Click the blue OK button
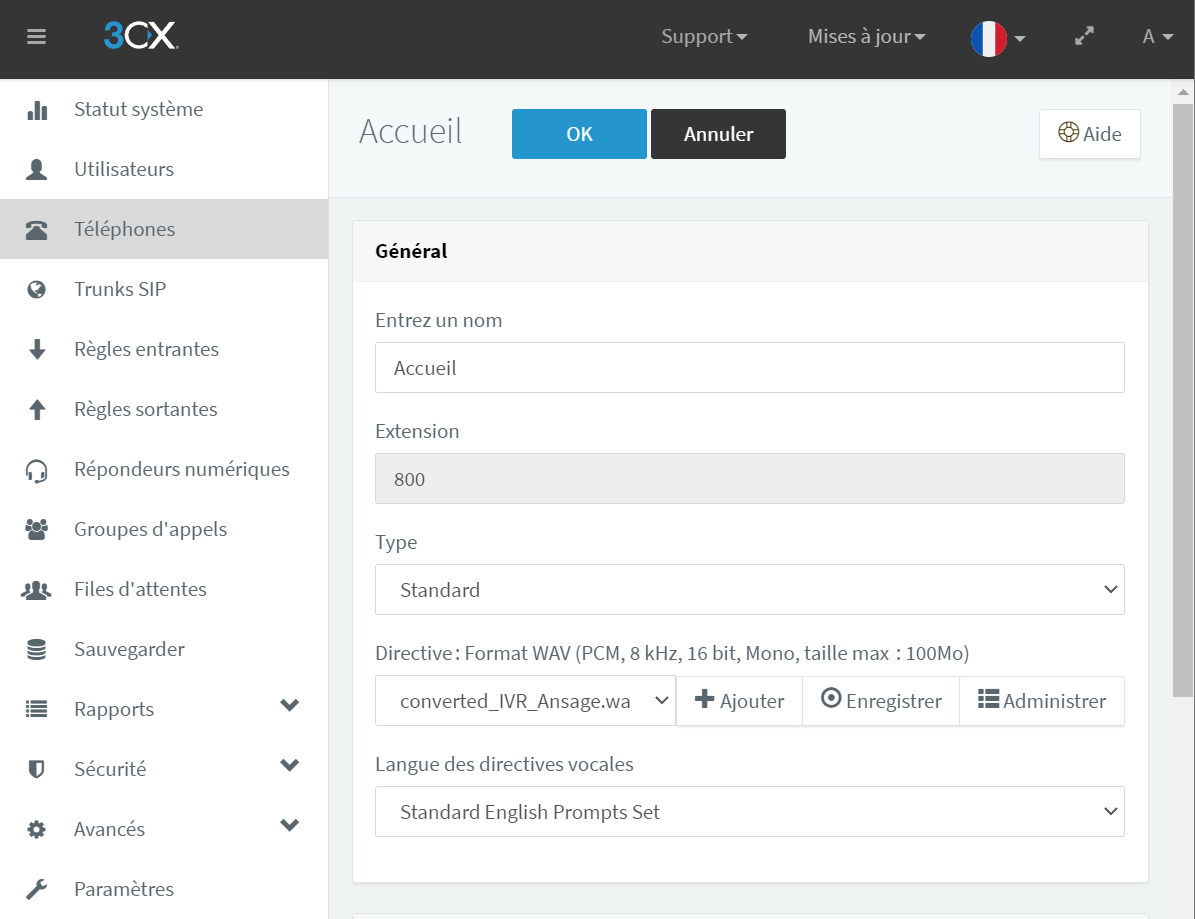The width and height of the screenshot is (1195, 919). (579, 134)
